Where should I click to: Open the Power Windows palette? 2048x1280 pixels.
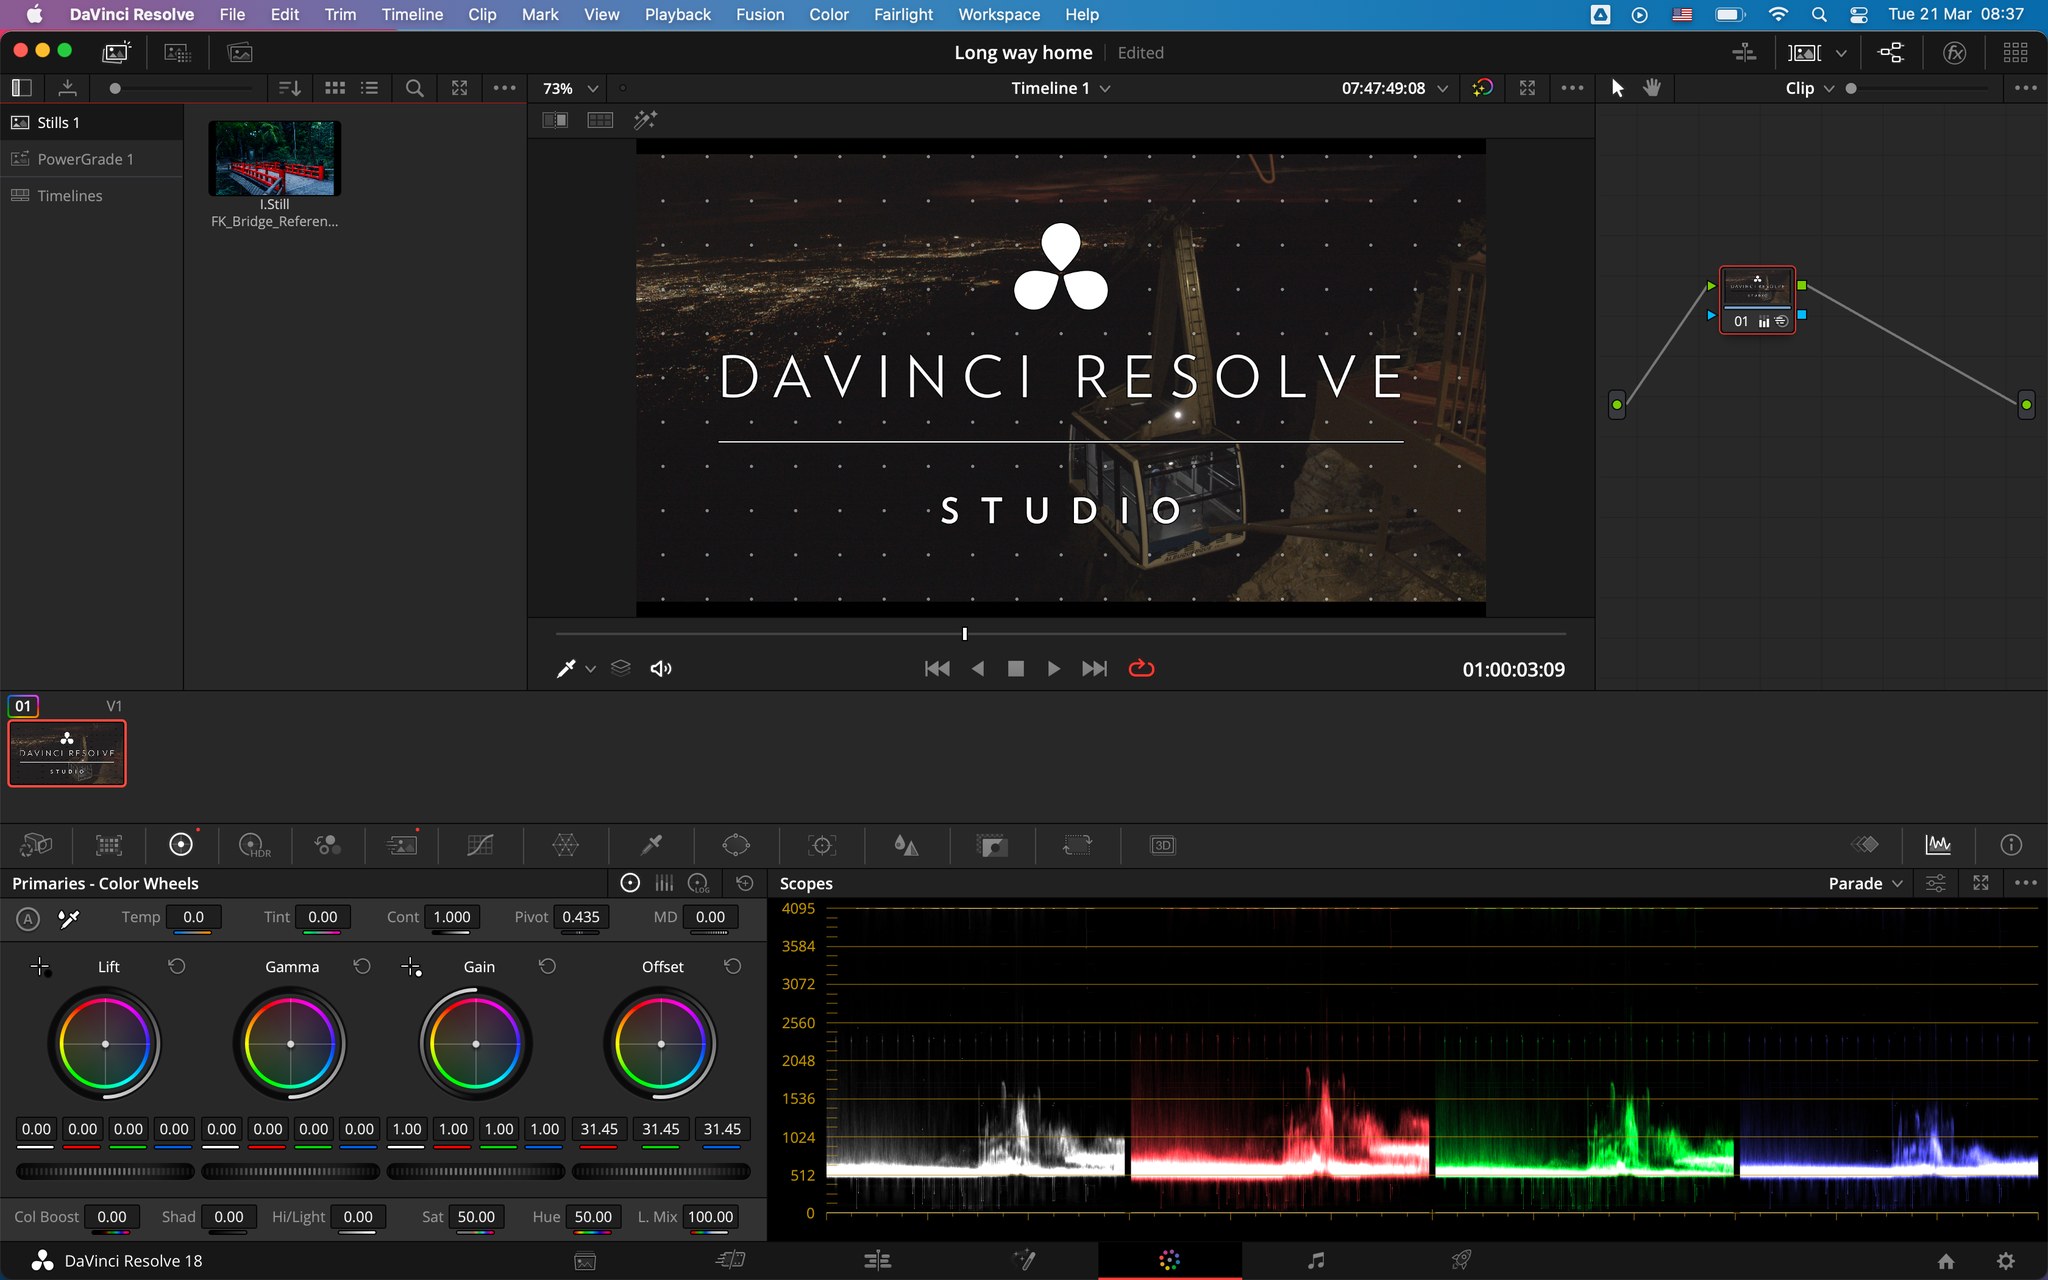pyautogui.click(x=736, y=845)
